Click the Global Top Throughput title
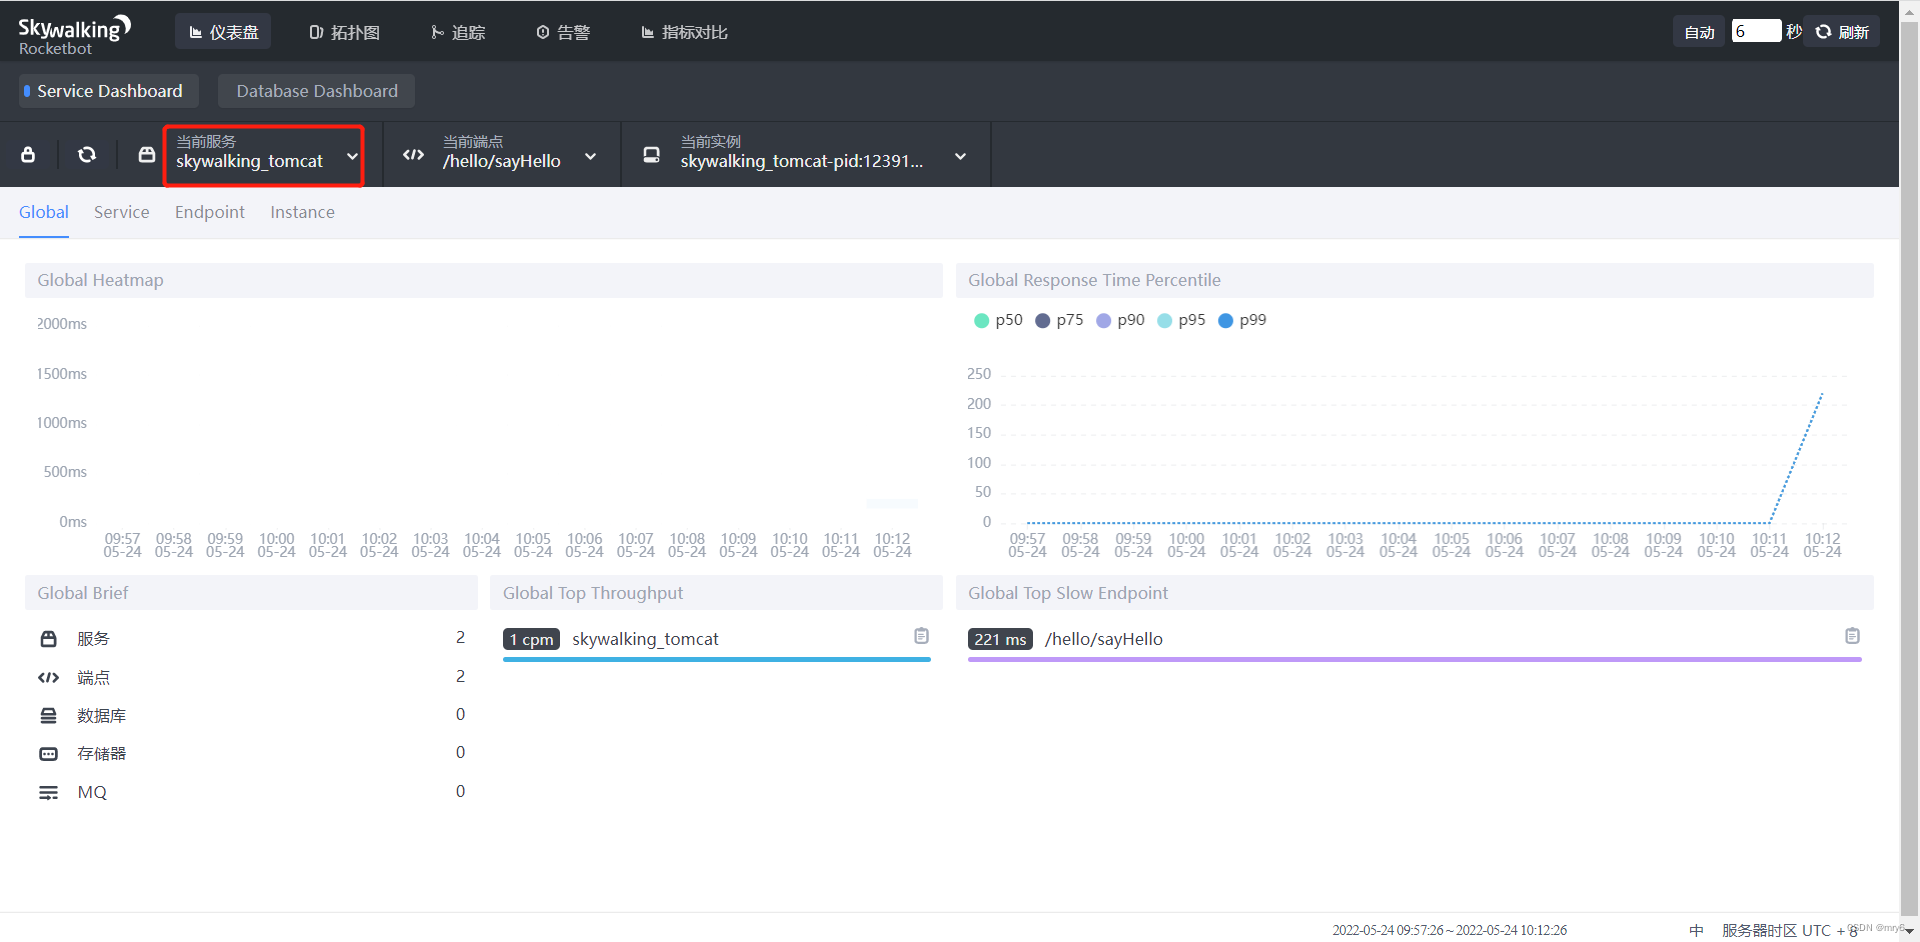Screen dimensions: 1920x942 (593, 593)
